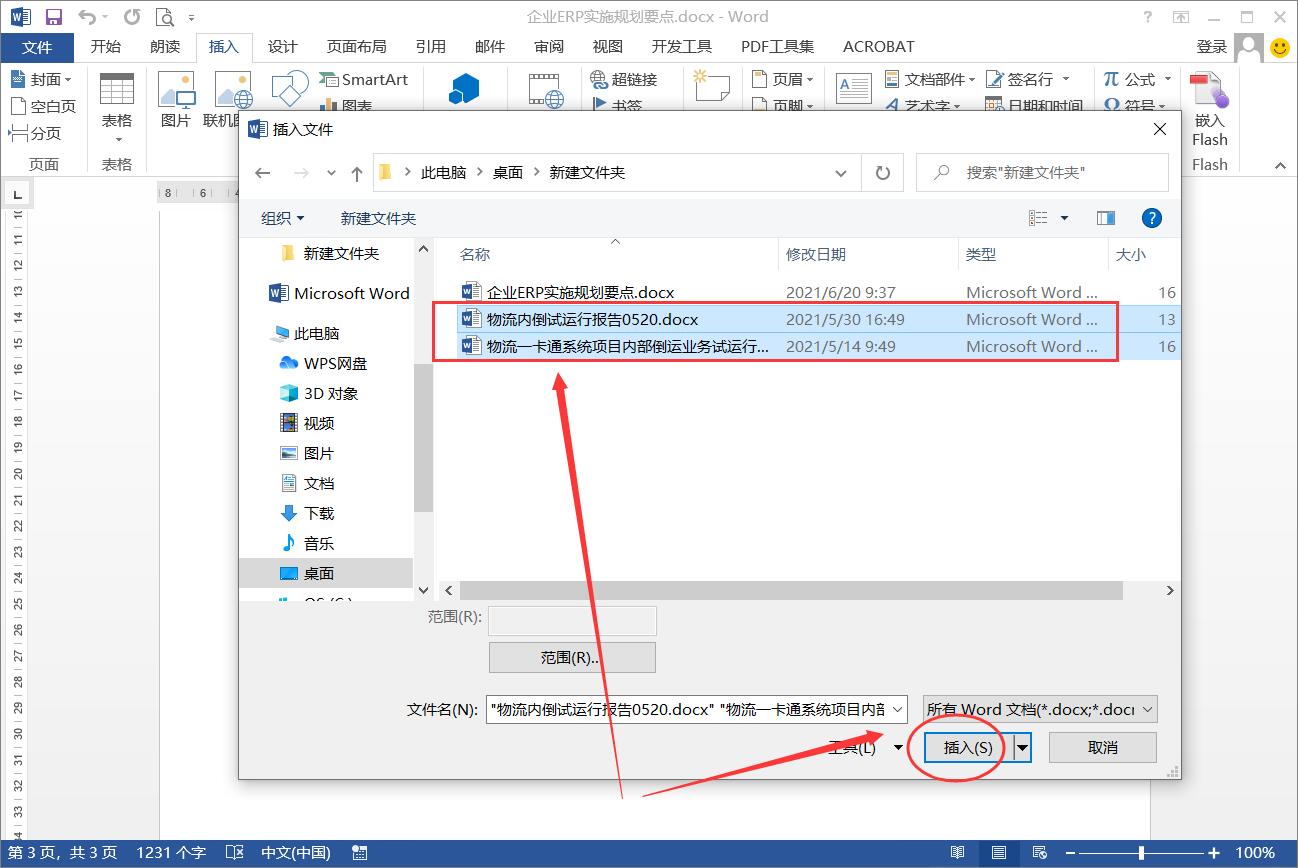The width and height of the screenshot is (1298, 868).
Task: Click zoom in plus button
Action: 1214,853
